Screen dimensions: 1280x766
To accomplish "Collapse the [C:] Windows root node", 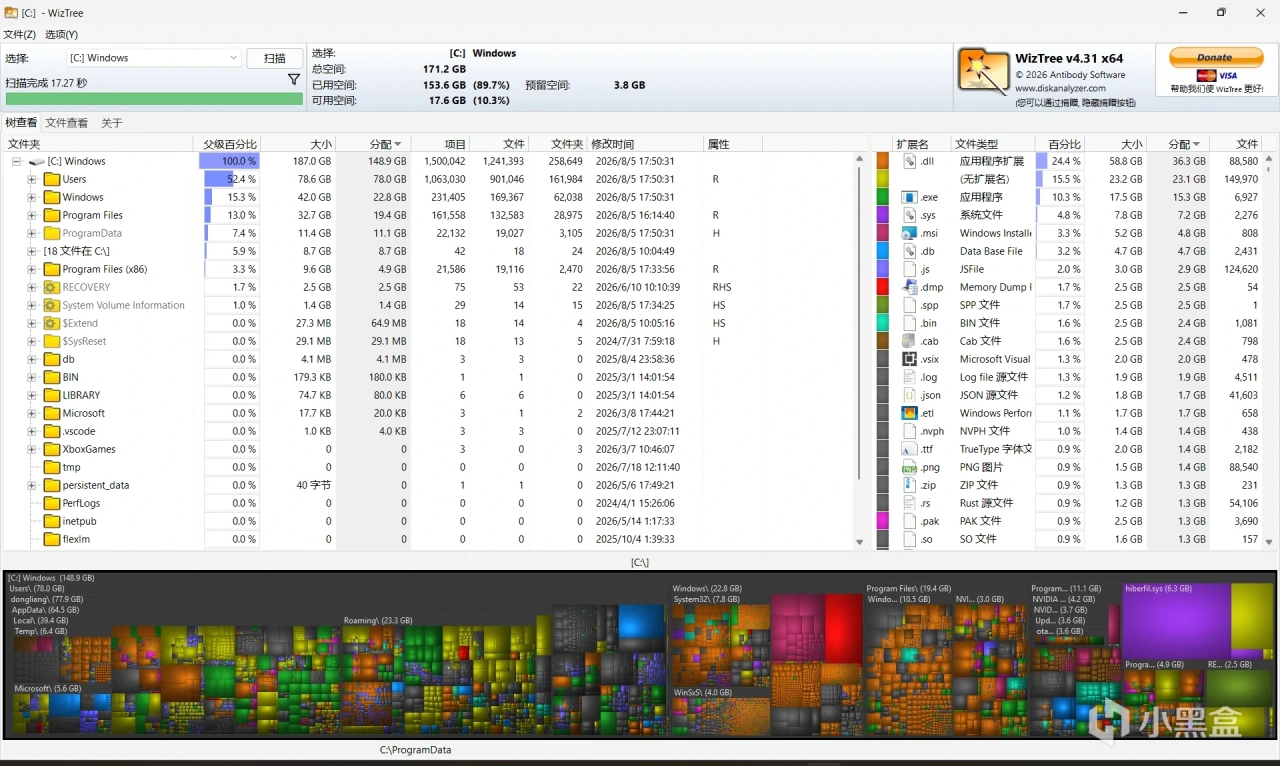I will [x=16, y=161].
